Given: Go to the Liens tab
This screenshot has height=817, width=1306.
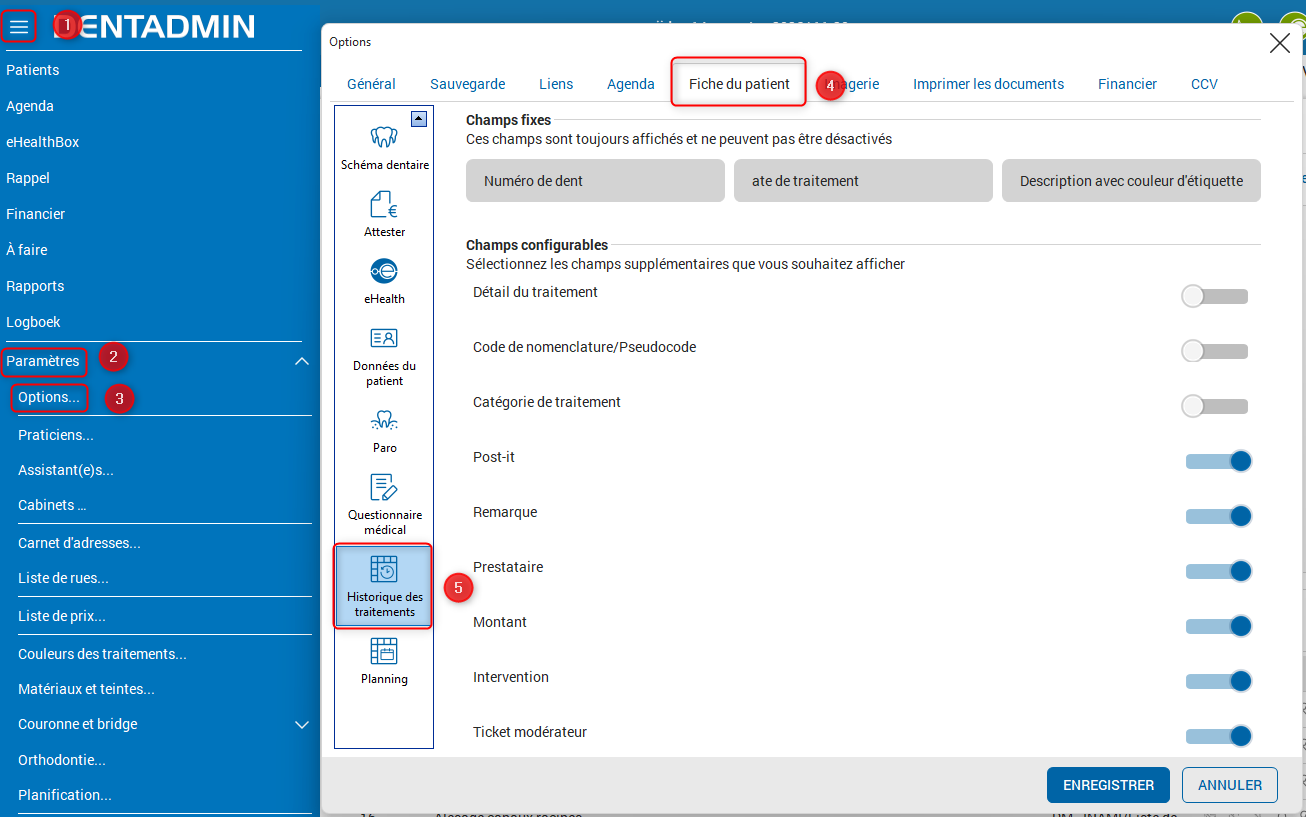Looking at the screenshot, I should click(556, 84).
